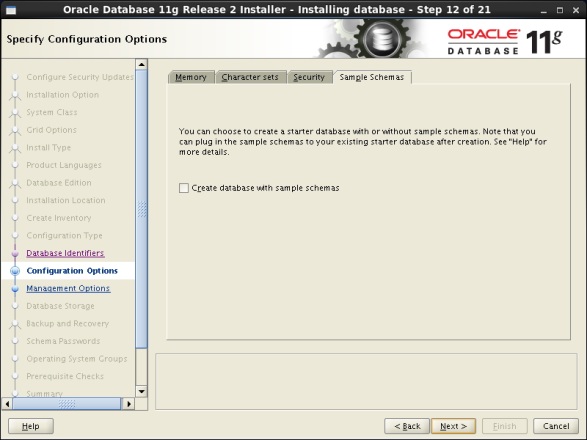Open the installer Help
Image resolution: width=587 pixels, height=440 pixels.
pos(31,426)
